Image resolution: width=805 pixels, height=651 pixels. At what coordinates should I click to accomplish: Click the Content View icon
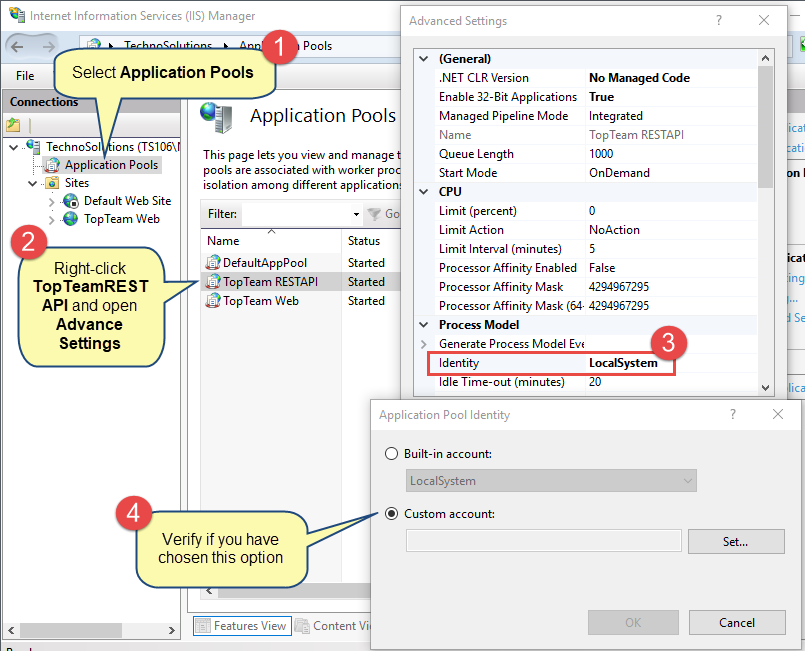click(x=302, y=626)
